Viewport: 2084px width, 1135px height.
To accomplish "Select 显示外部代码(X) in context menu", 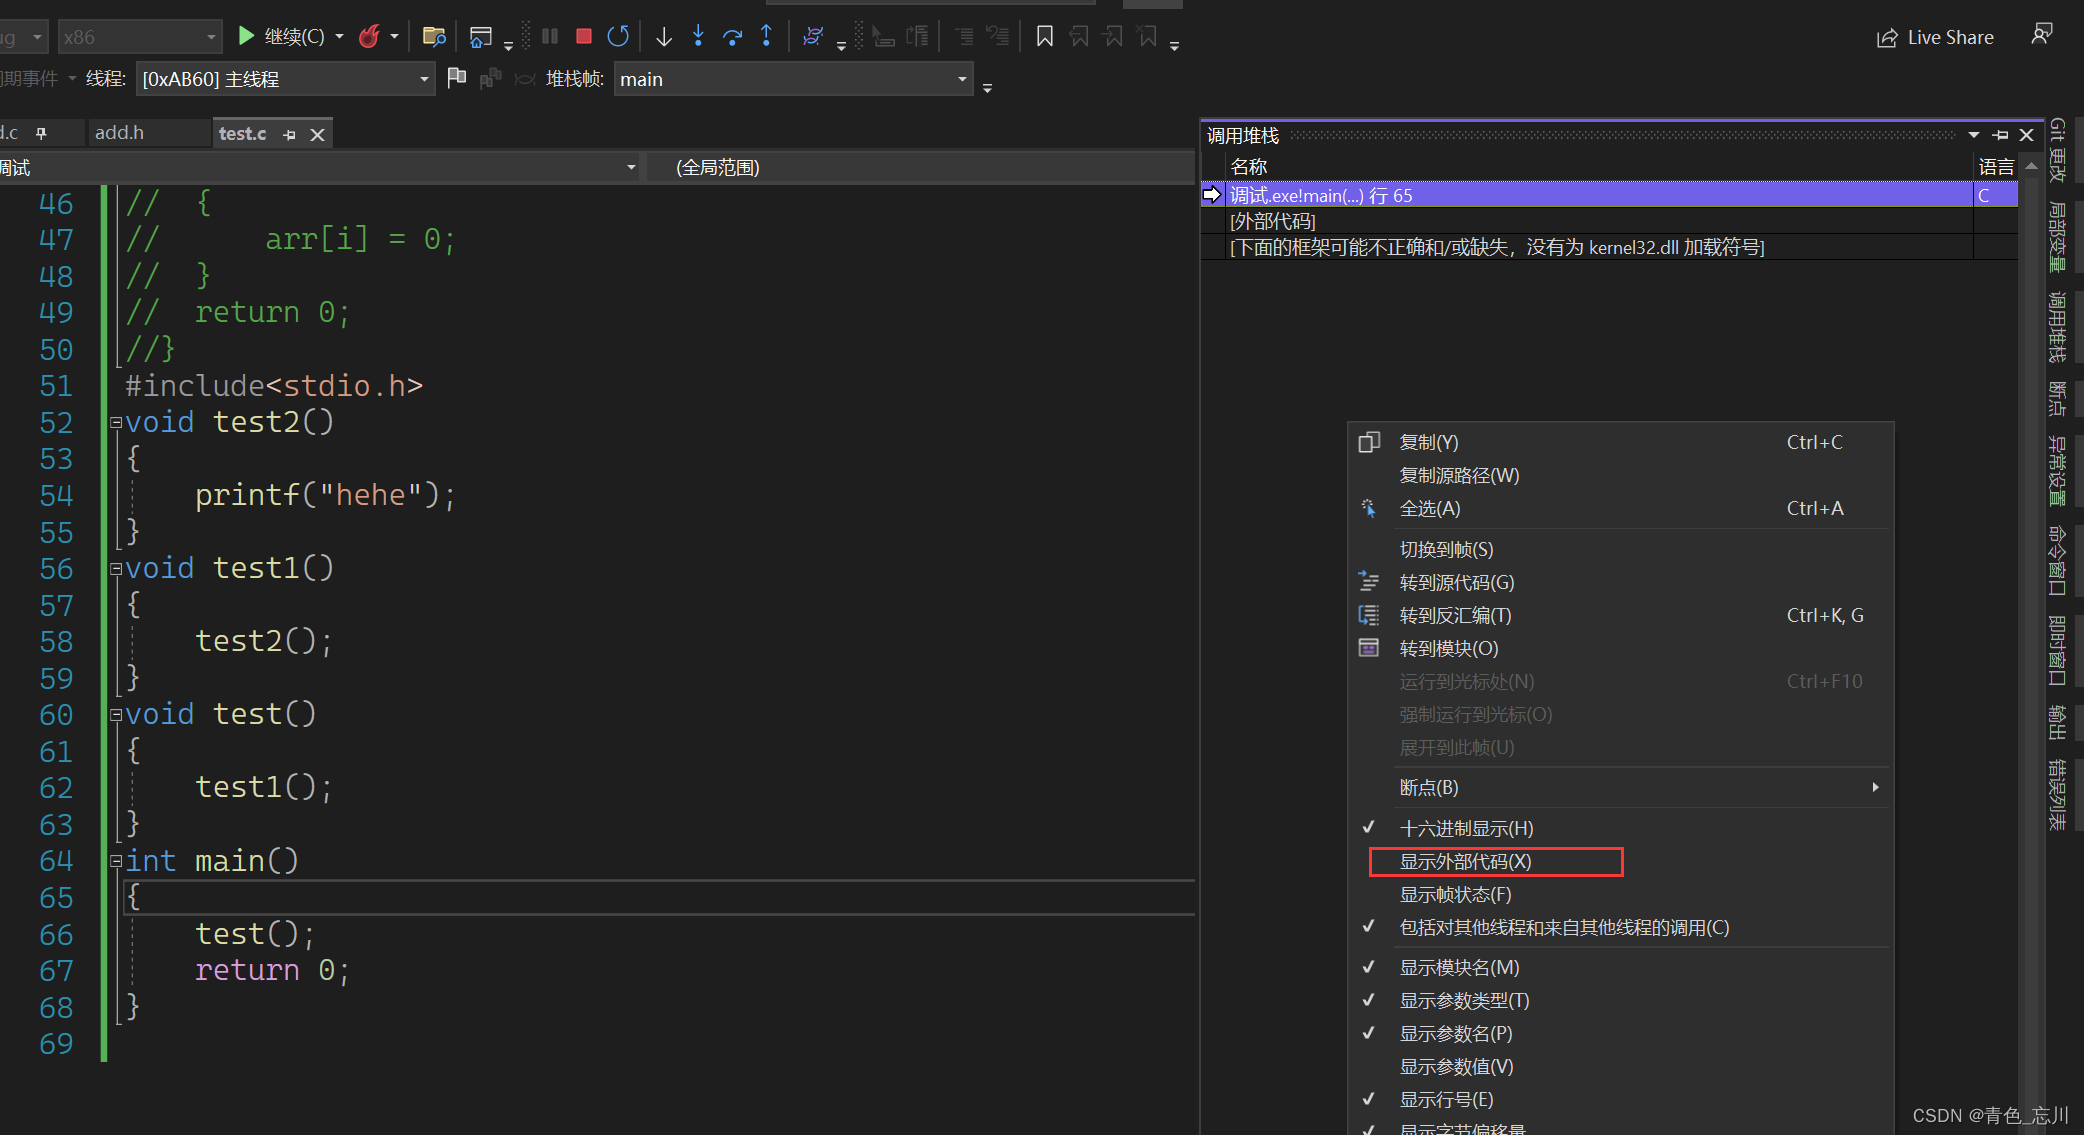I will 1465,861.
